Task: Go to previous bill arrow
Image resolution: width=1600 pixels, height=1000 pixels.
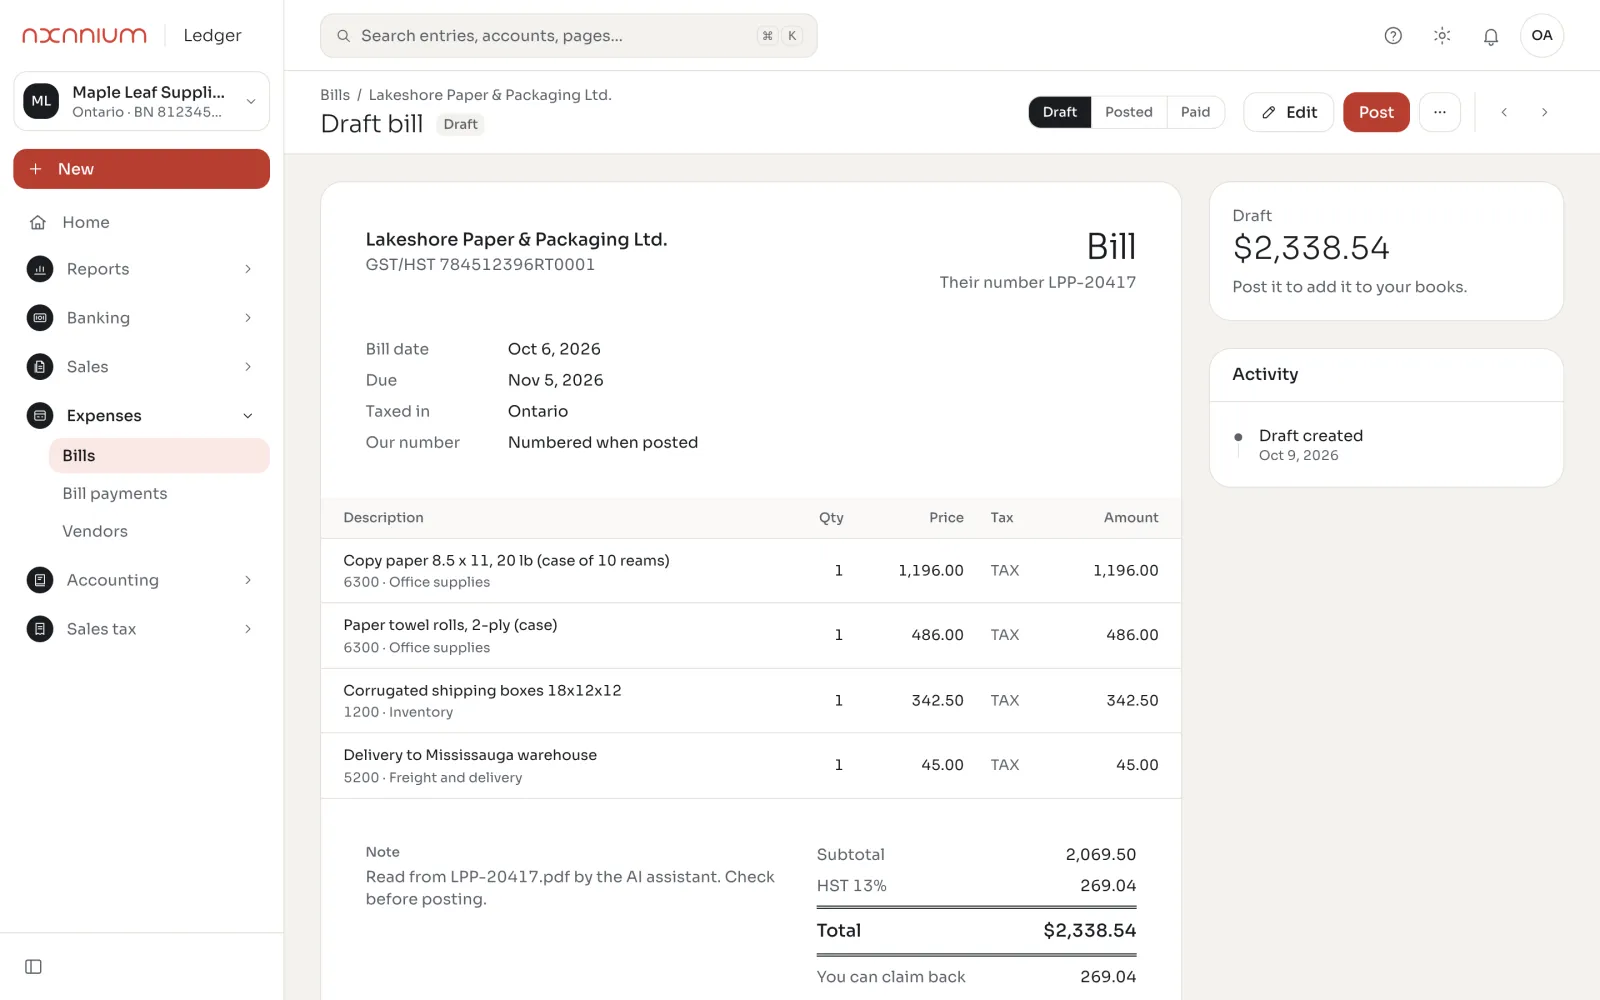Action: [x=1504, y=112]
